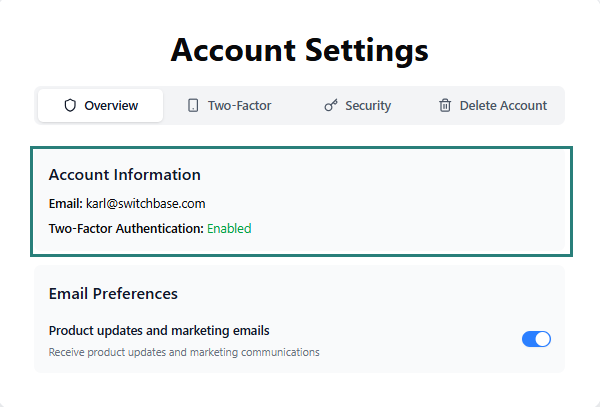
Task: Disable product updates and marketing emails toggle
Action: point(536,339)
